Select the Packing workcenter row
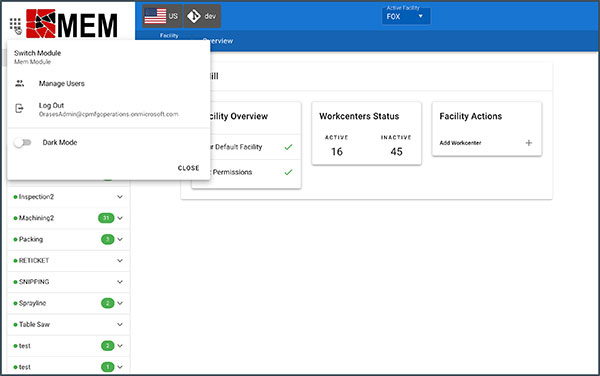This screenshot has height=376, width=600. pos(69,239)
